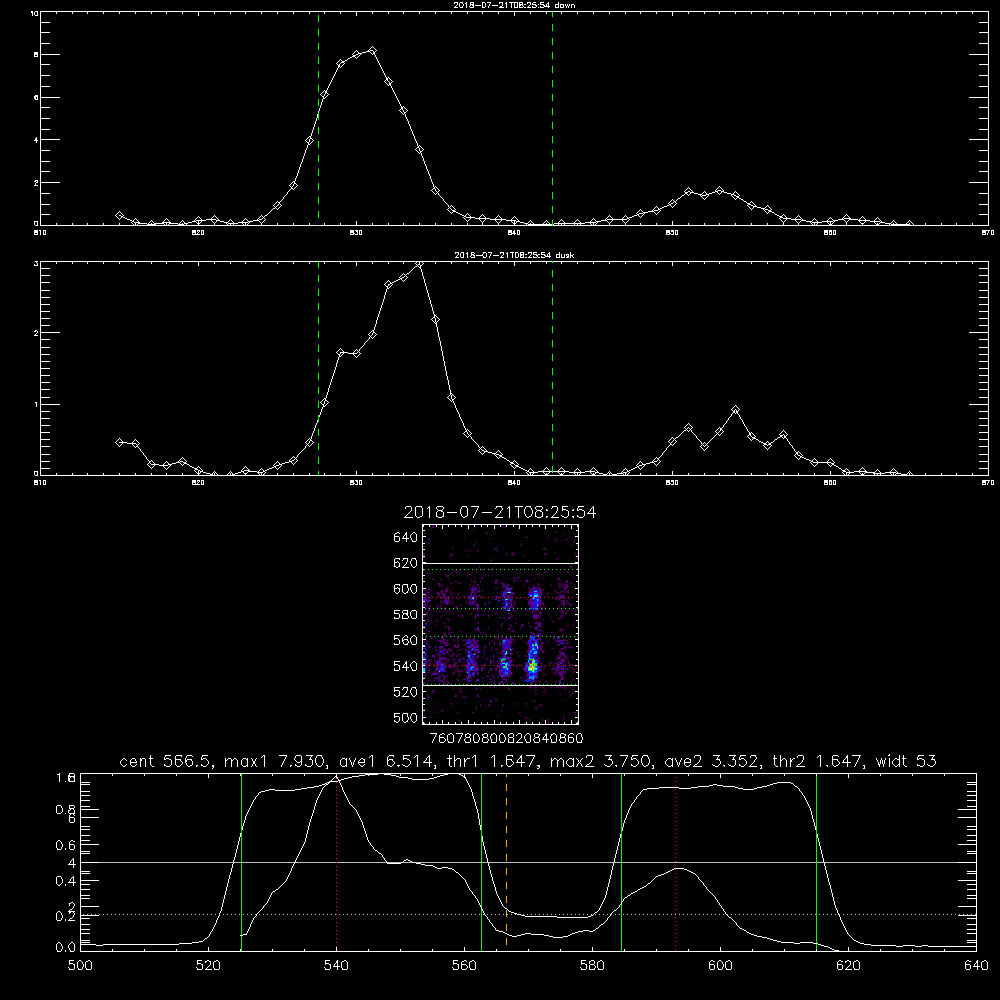Select the "cent 566.5" value in stats line
The width and height of the screenshot is (1000, 1000).
pos(166,761)
